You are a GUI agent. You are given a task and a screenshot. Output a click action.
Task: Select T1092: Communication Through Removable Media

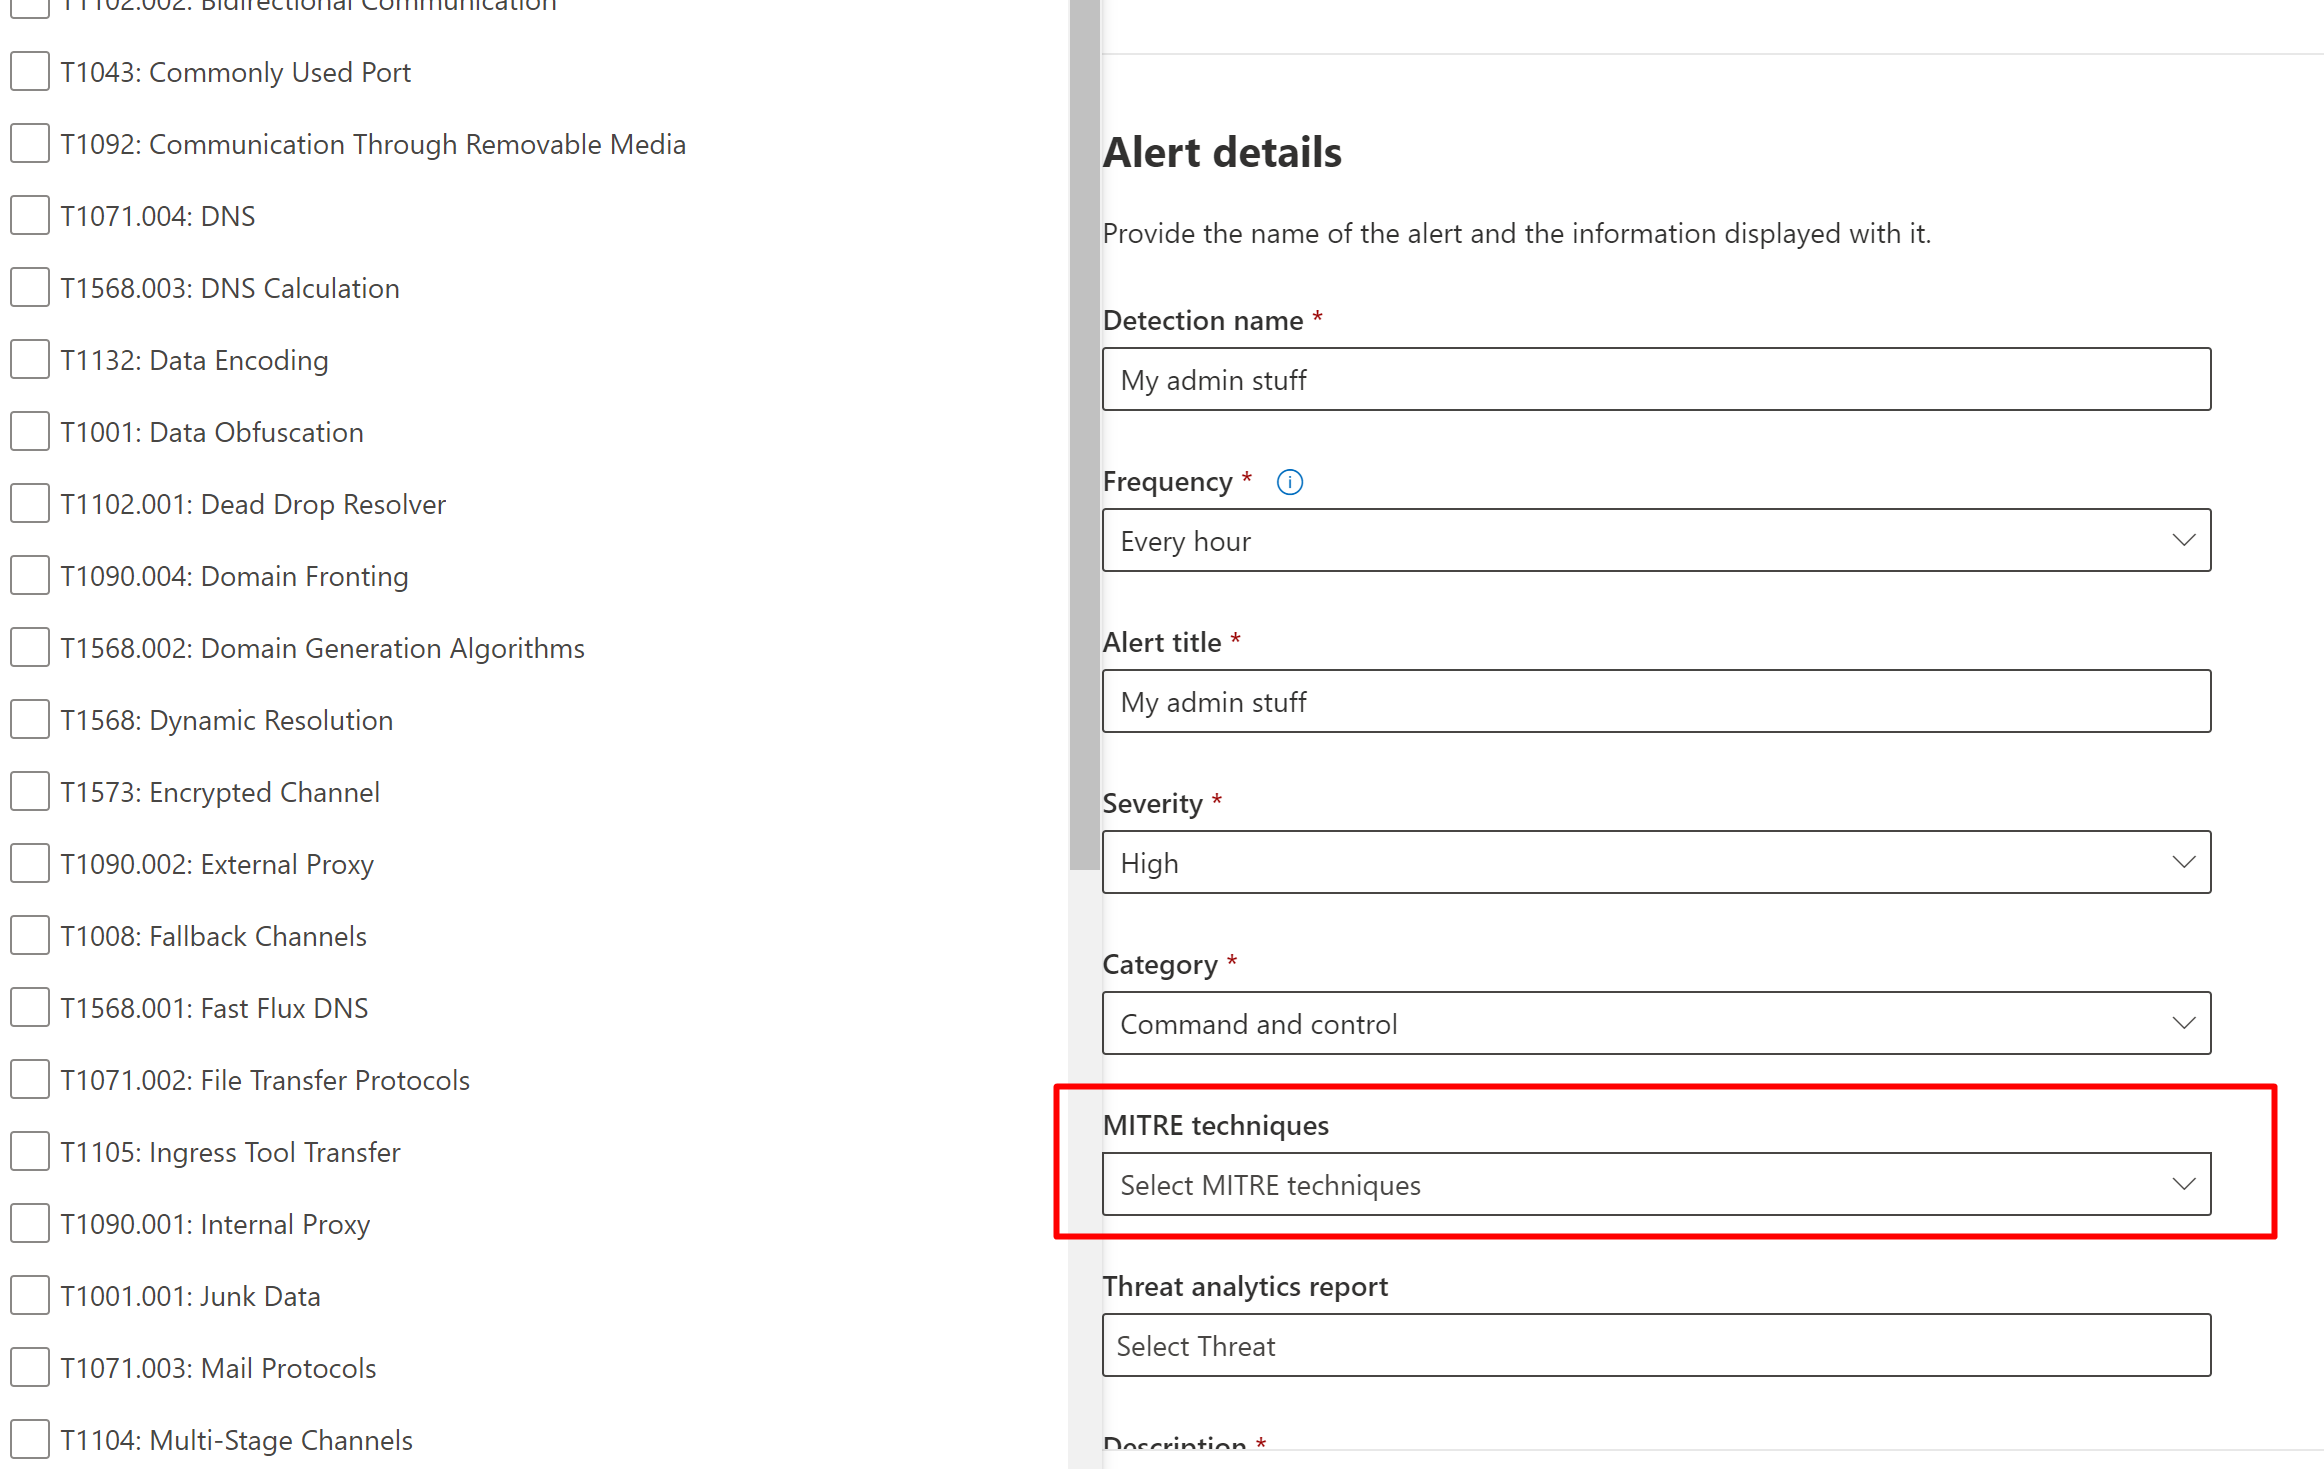(30, 144)
